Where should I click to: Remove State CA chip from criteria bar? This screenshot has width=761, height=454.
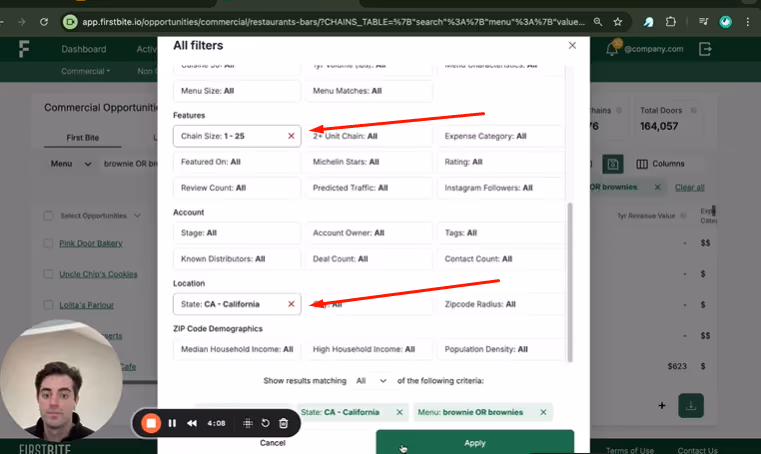[399, 412]
